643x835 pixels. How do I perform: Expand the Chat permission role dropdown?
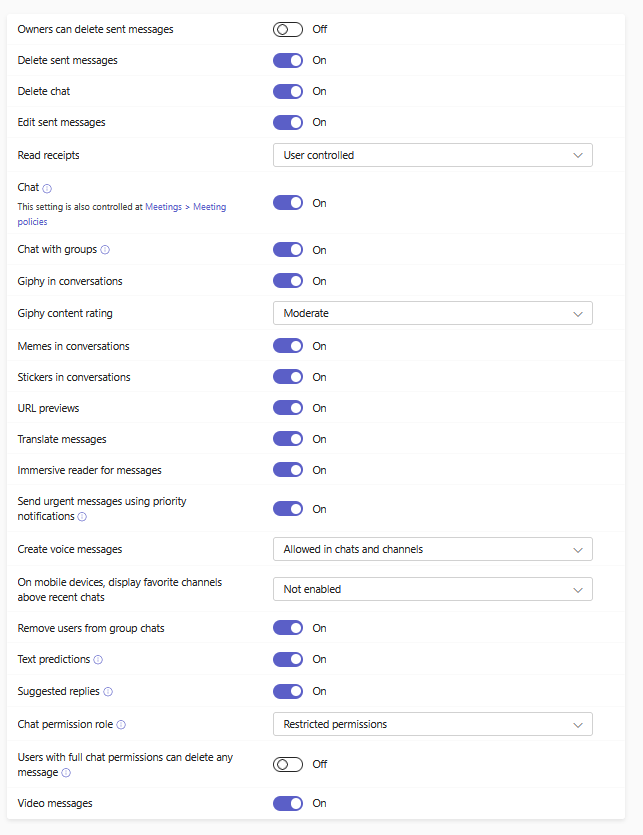tap(432, 724)
